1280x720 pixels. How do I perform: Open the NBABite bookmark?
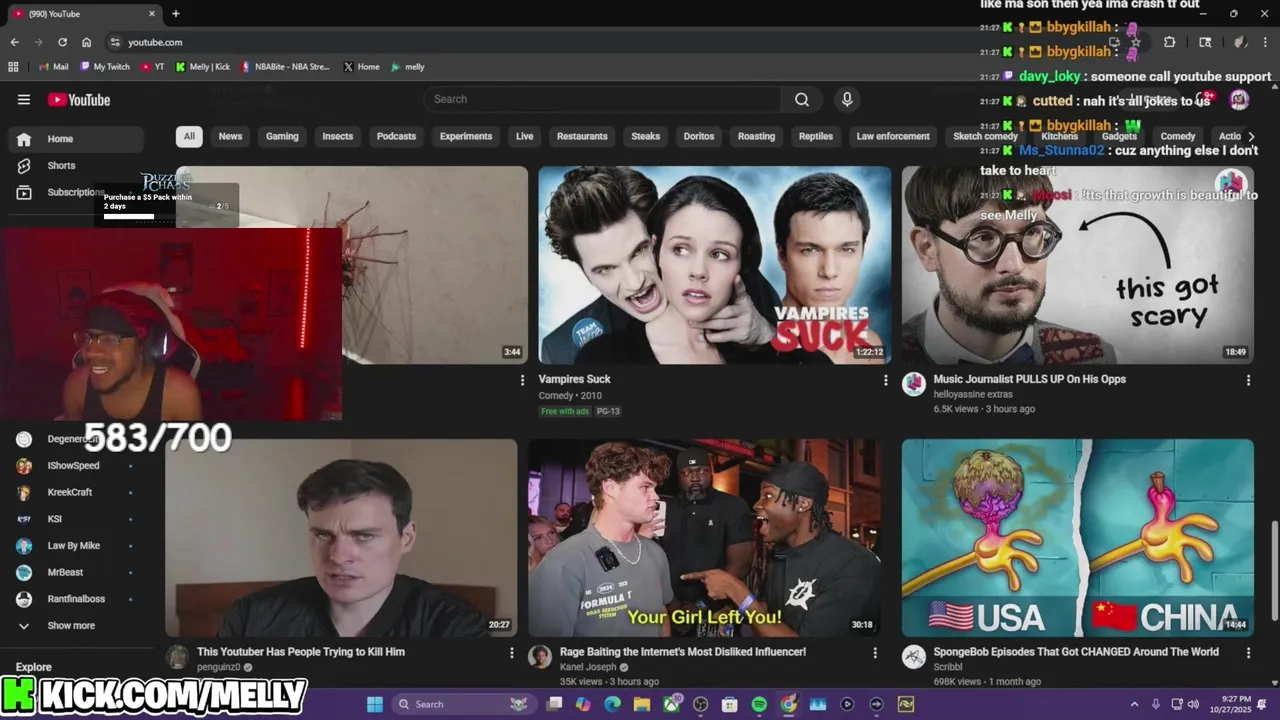[x=285, y=67]
